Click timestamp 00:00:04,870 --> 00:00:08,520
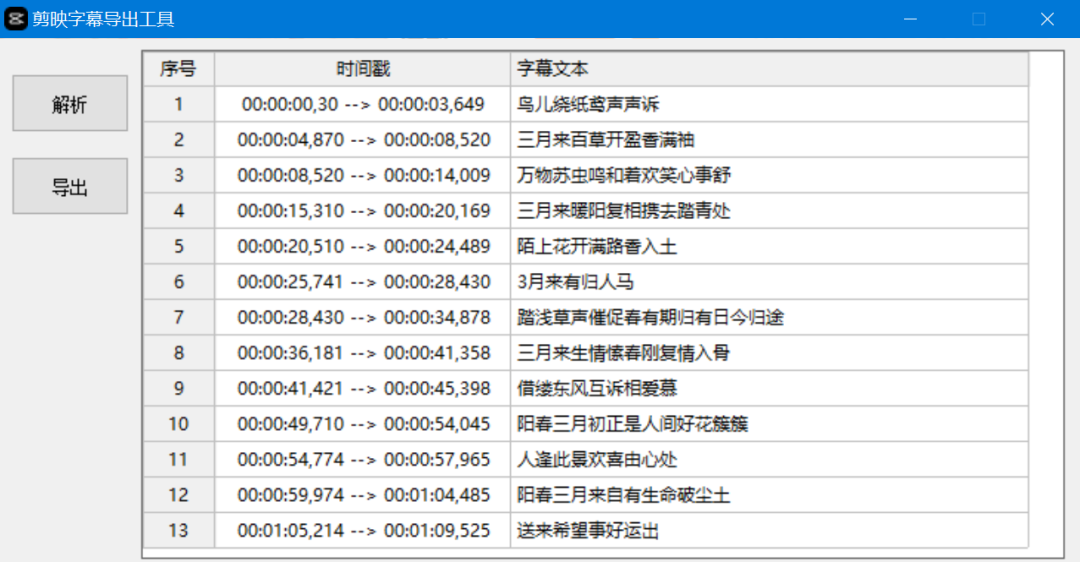Viewport: 1080px width, 562px height. pyautogui.click(x=364, y=140)
